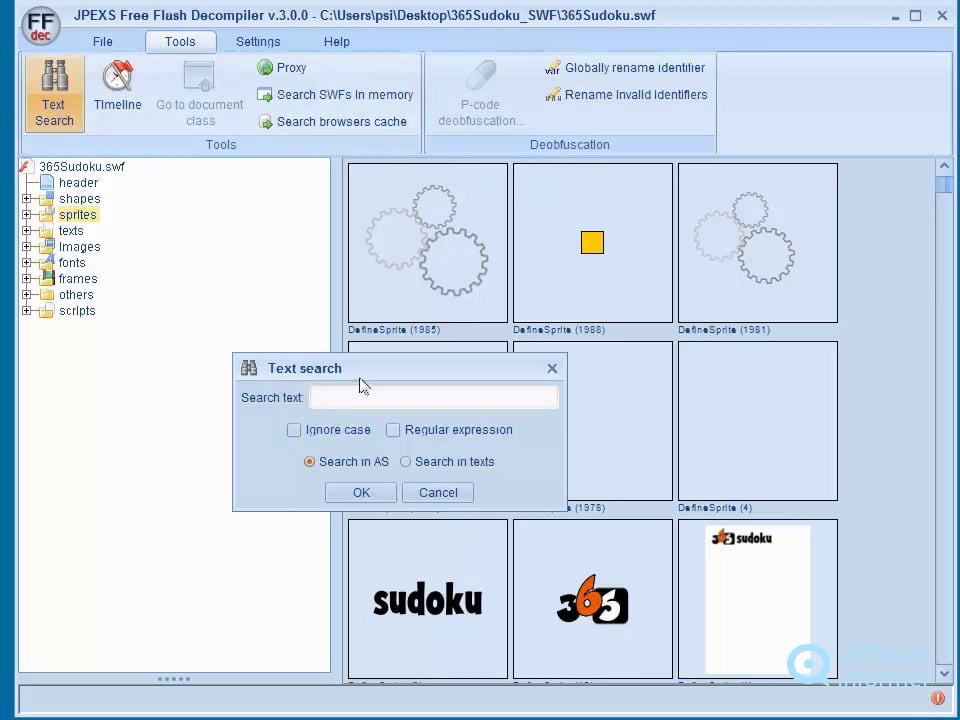Open DefineSprite (1988) yellow square thumbnail
The image size is (960, 720).
click(593, 242)
